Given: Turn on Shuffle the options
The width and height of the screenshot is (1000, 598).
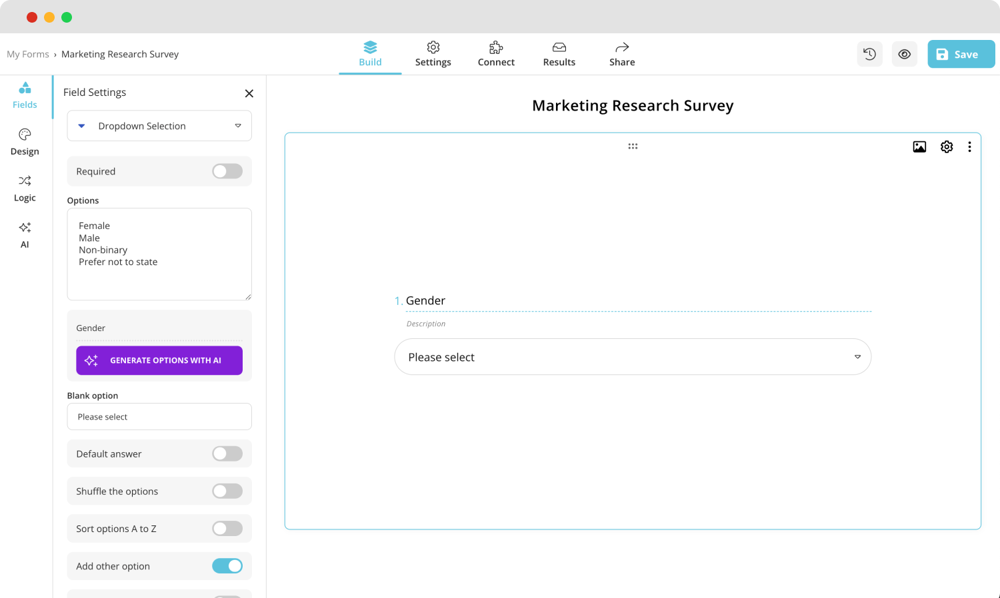Looking at the screenshot, I should click(x=227, y=491).
